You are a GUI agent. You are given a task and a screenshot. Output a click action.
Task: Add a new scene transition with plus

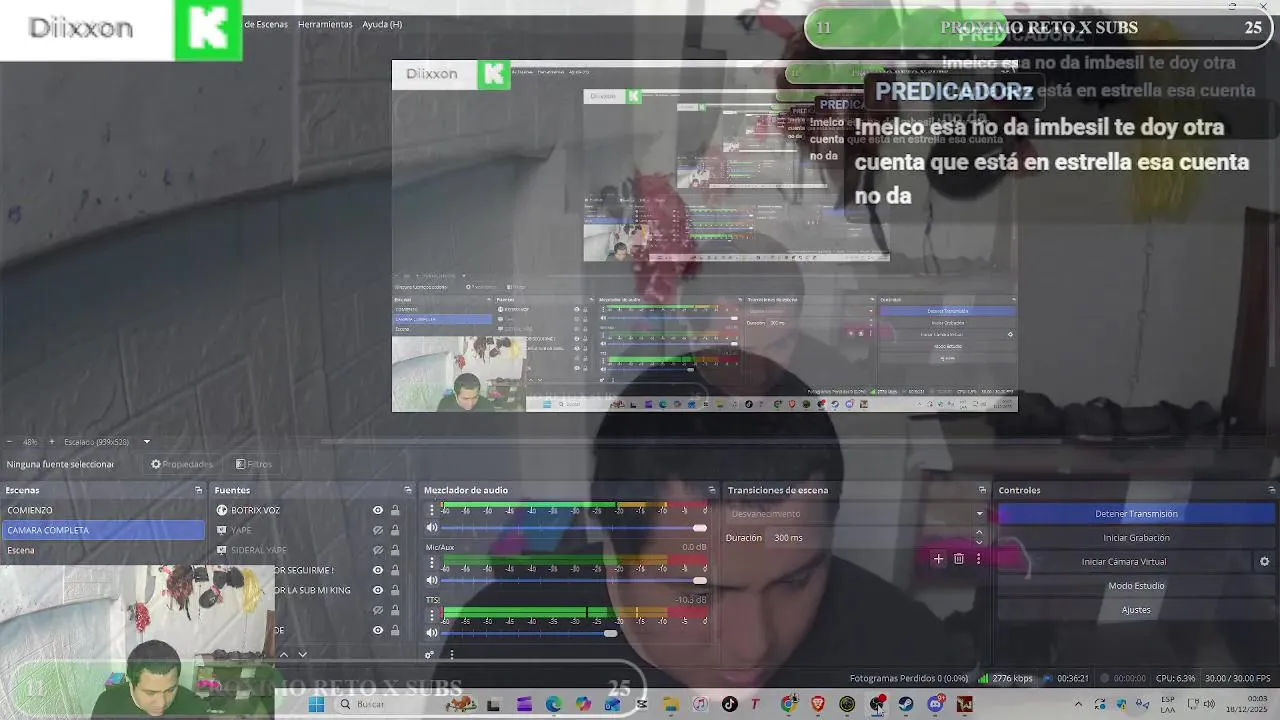pos(938,559)
